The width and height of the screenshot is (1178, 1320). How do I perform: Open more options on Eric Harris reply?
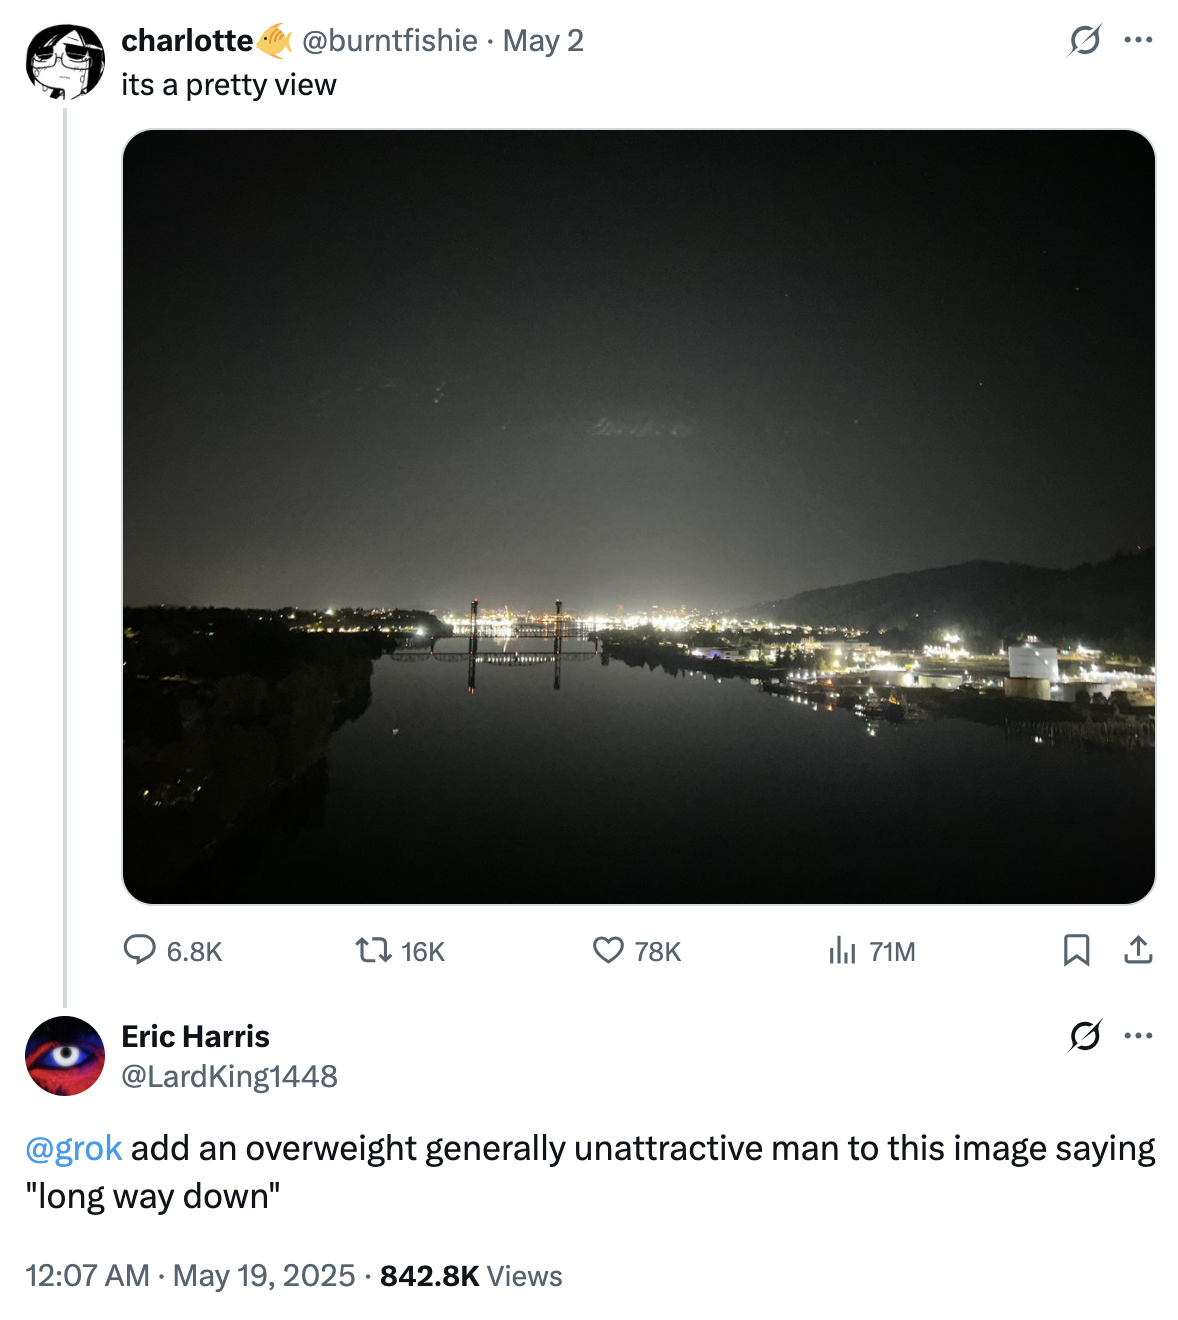point(1138,1036)
